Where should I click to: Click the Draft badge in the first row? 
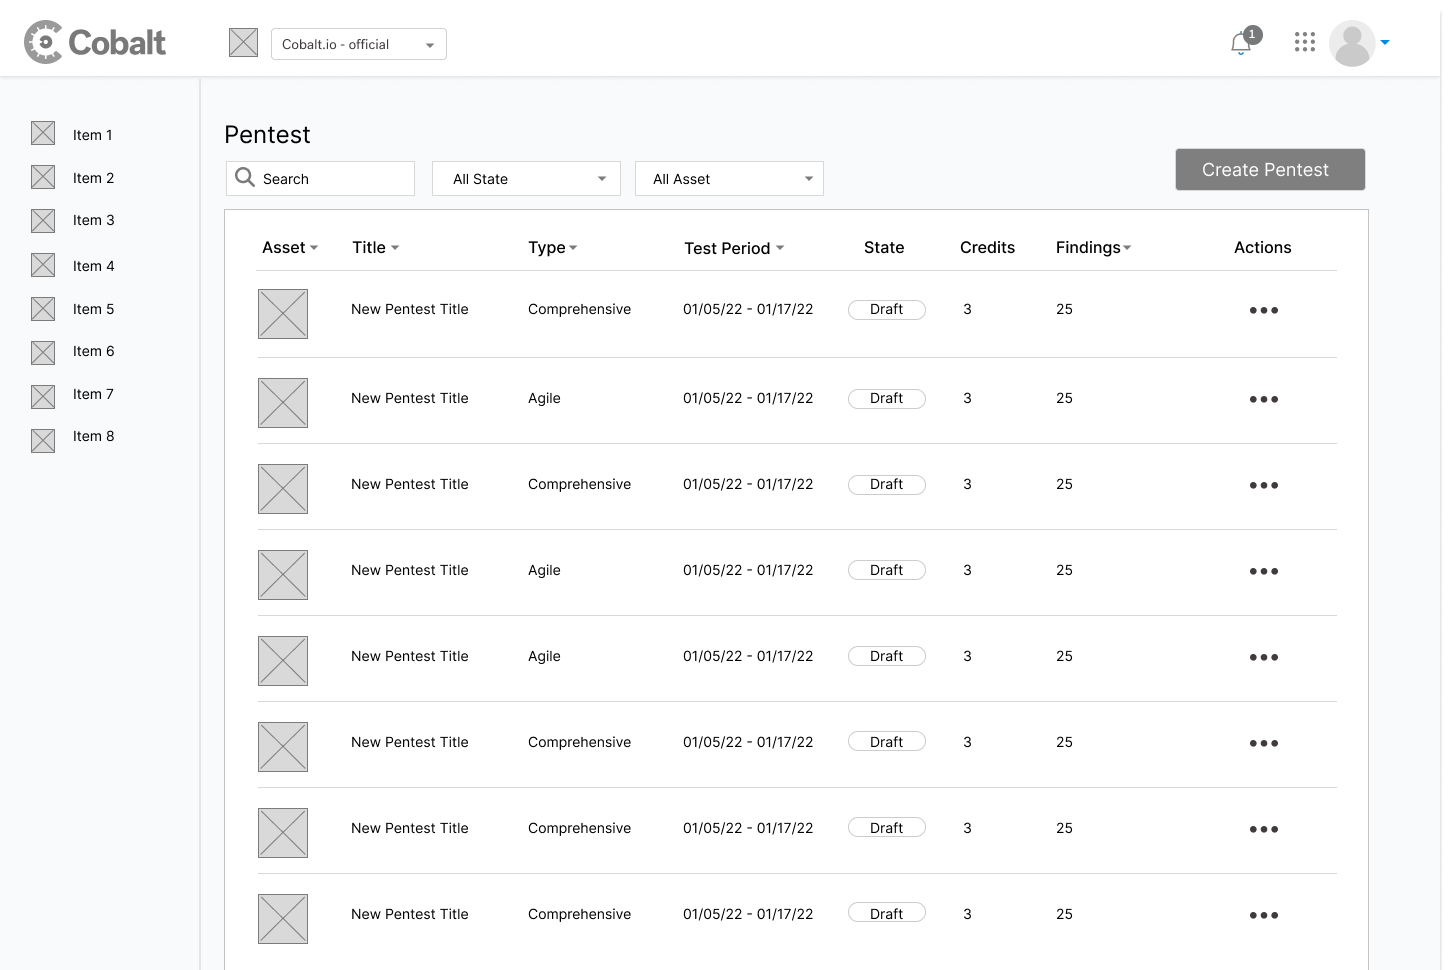click(887, 310)
